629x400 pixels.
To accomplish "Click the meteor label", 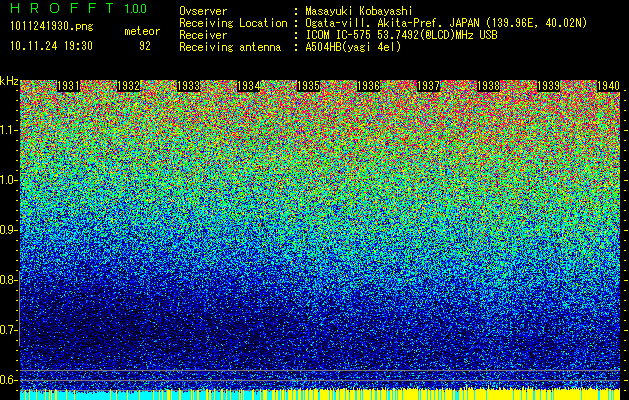I will [x=142, y=31].
